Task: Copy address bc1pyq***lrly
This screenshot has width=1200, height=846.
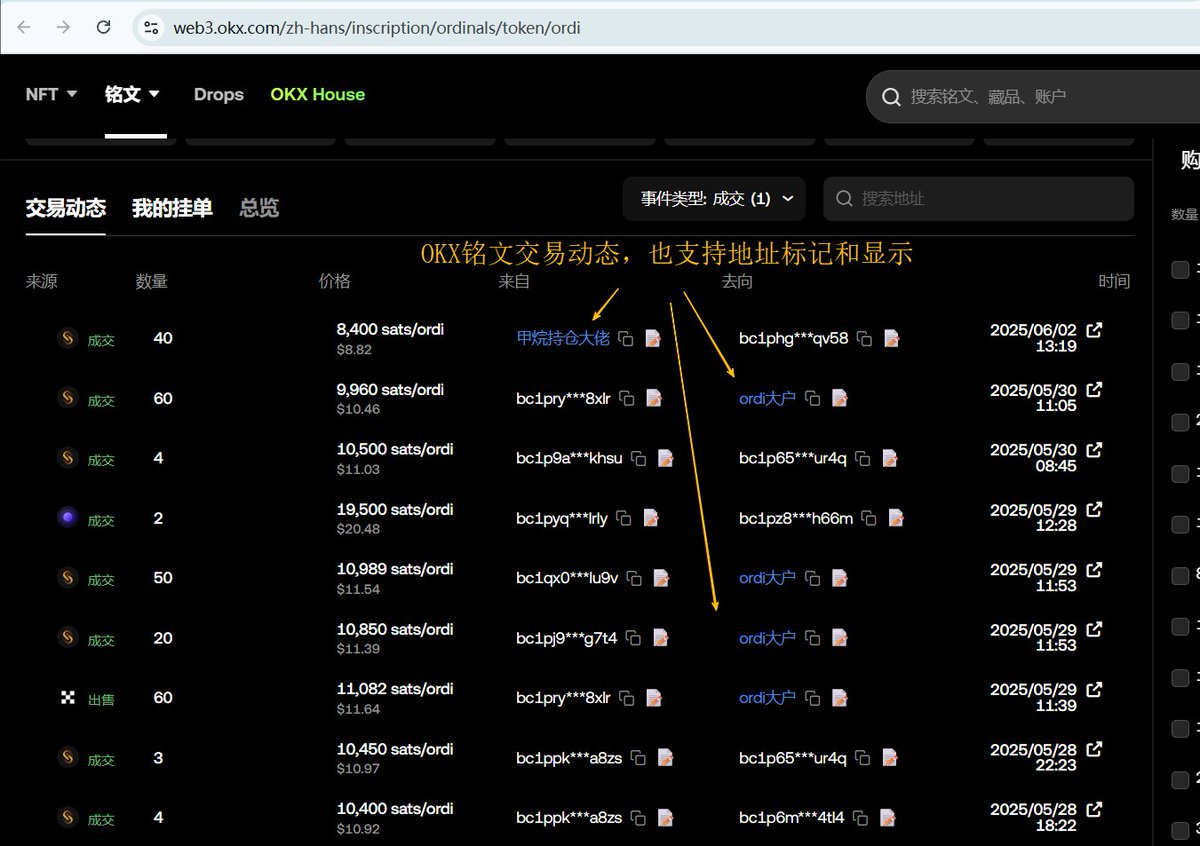Action: [x=624, y=519]
